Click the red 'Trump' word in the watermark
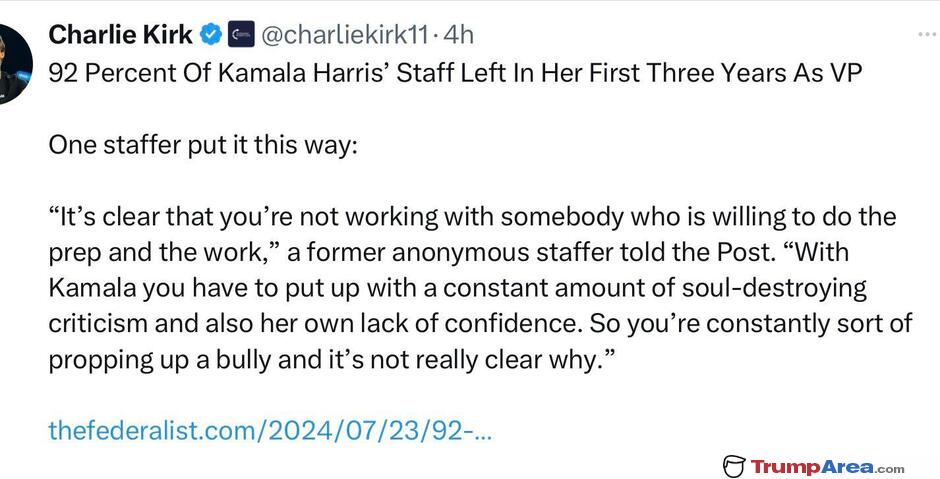940x479 pixels. click(784, 467)
